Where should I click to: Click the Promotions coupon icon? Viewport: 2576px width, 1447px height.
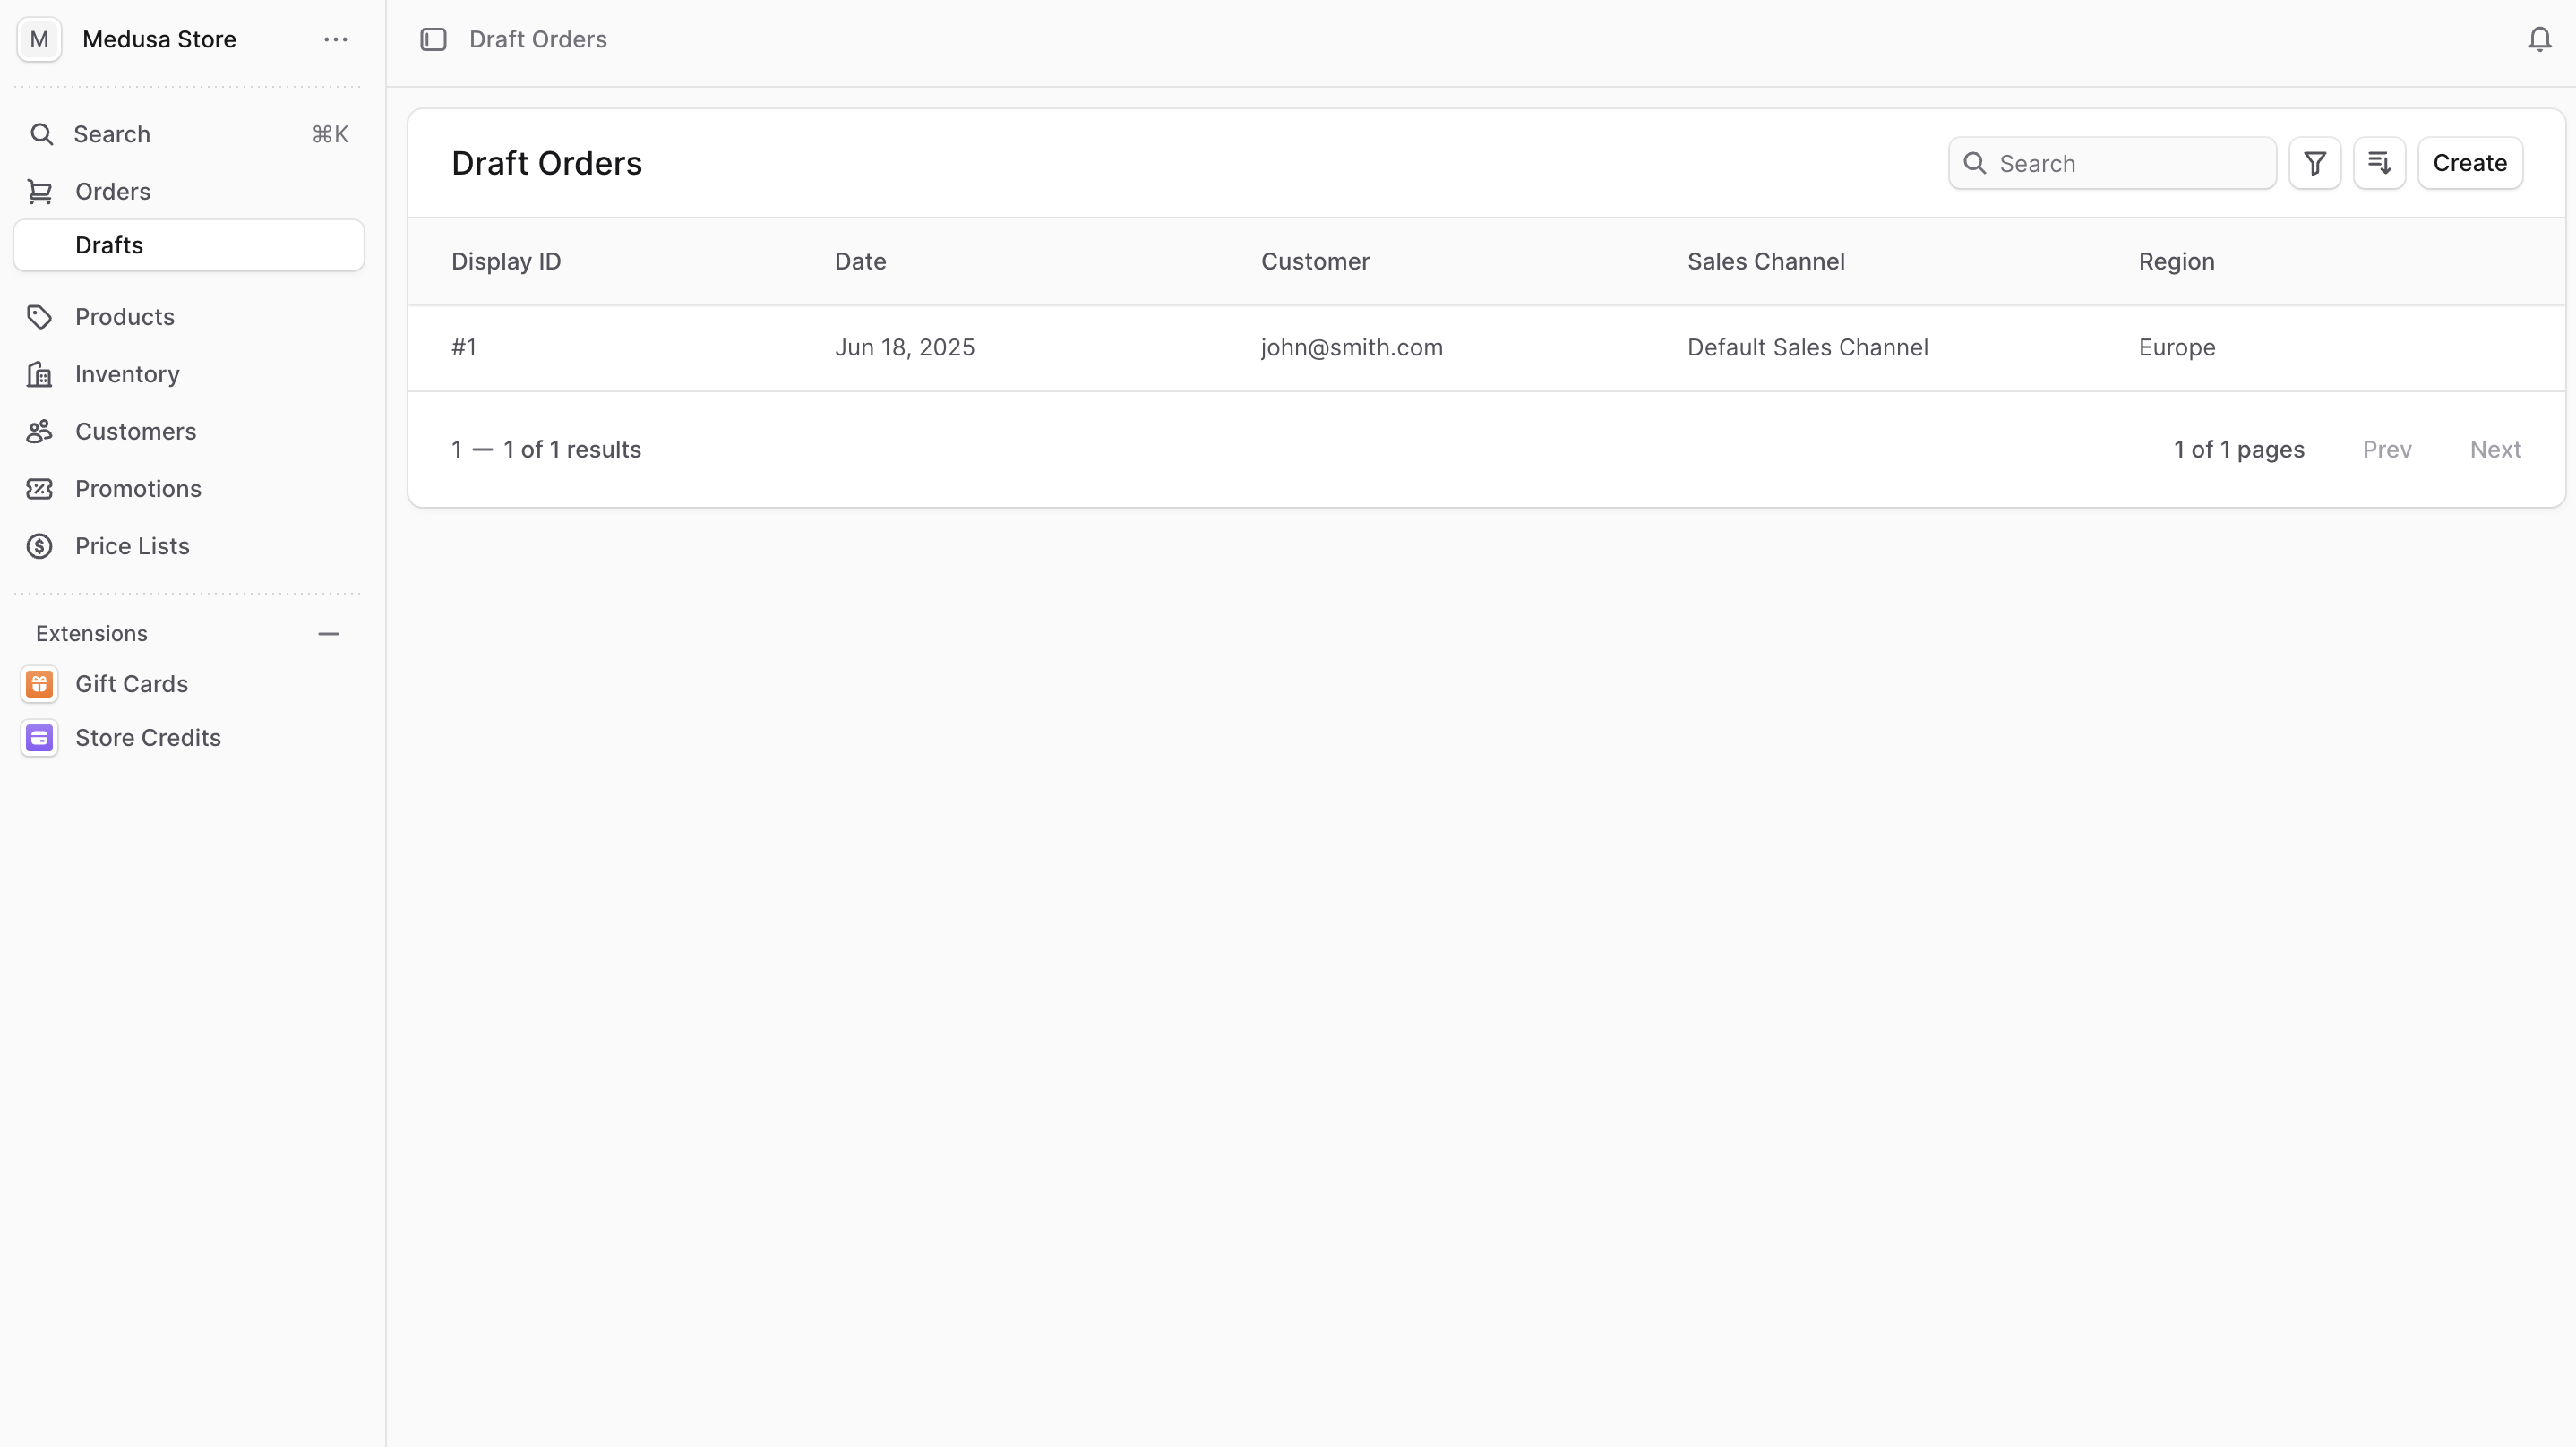tap(39, 489)
